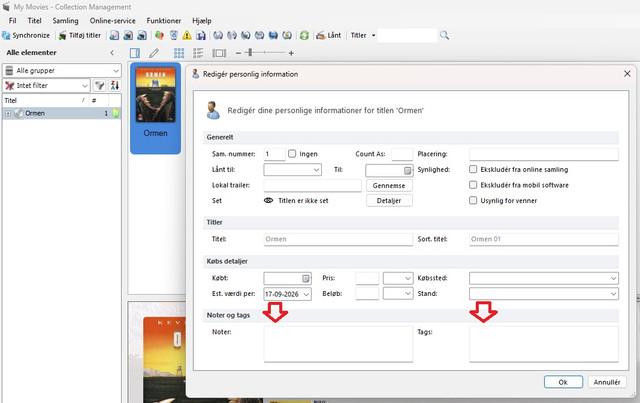Expand the Ormen tree row
This screenshot has width=640, height=403.
8,113
